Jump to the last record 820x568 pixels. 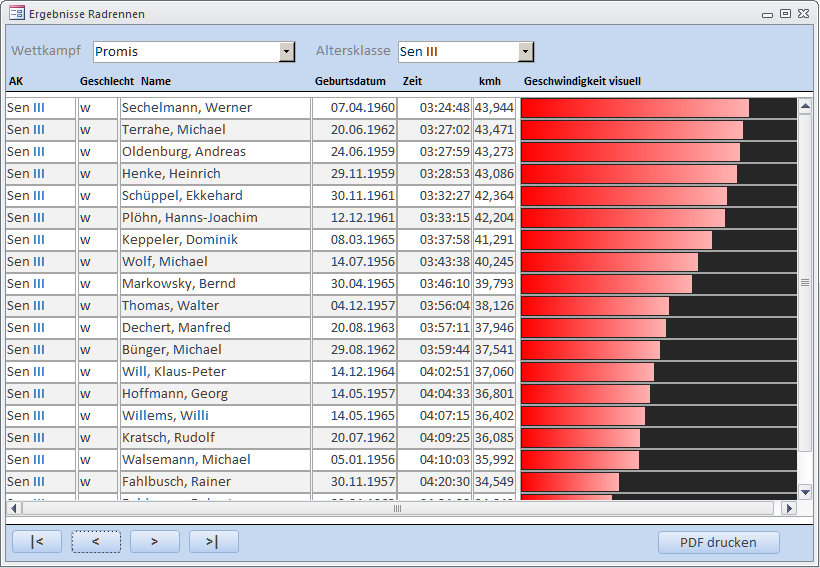[213, 542]
